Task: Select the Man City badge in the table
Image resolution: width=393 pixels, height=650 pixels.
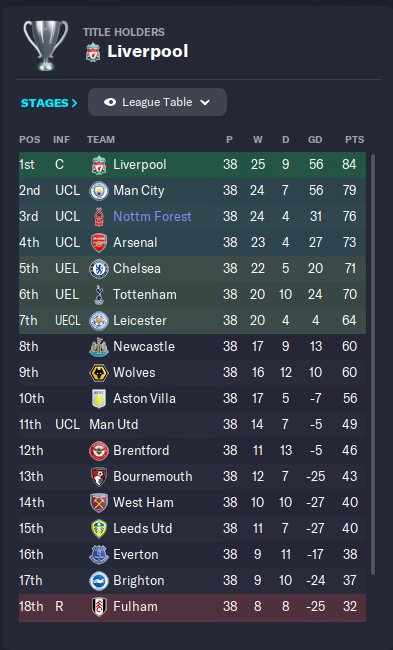Action: pyautogui.click(x=99, y=191)
